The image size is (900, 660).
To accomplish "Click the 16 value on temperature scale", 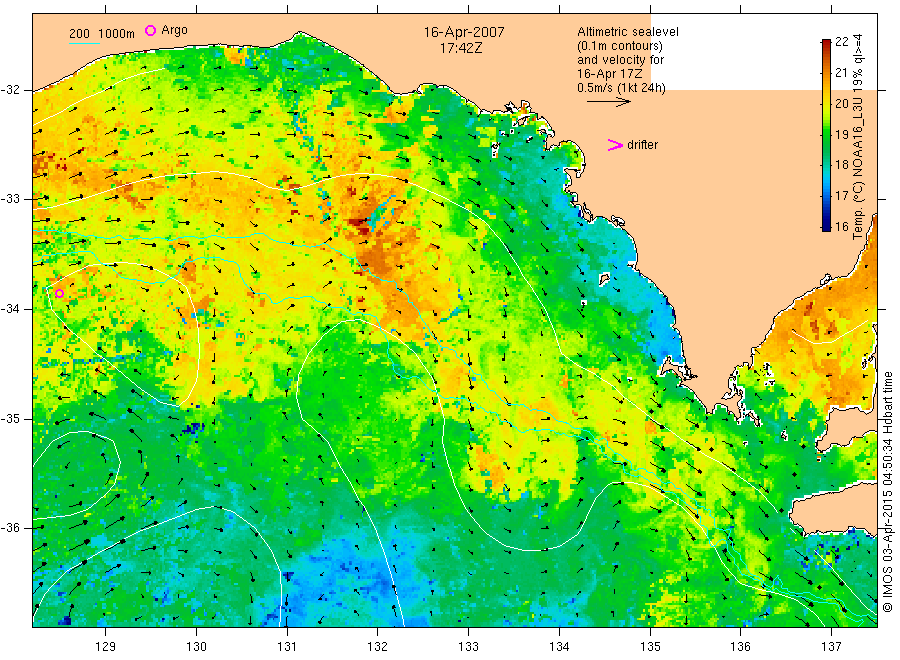I will click(x=841, y=227).
